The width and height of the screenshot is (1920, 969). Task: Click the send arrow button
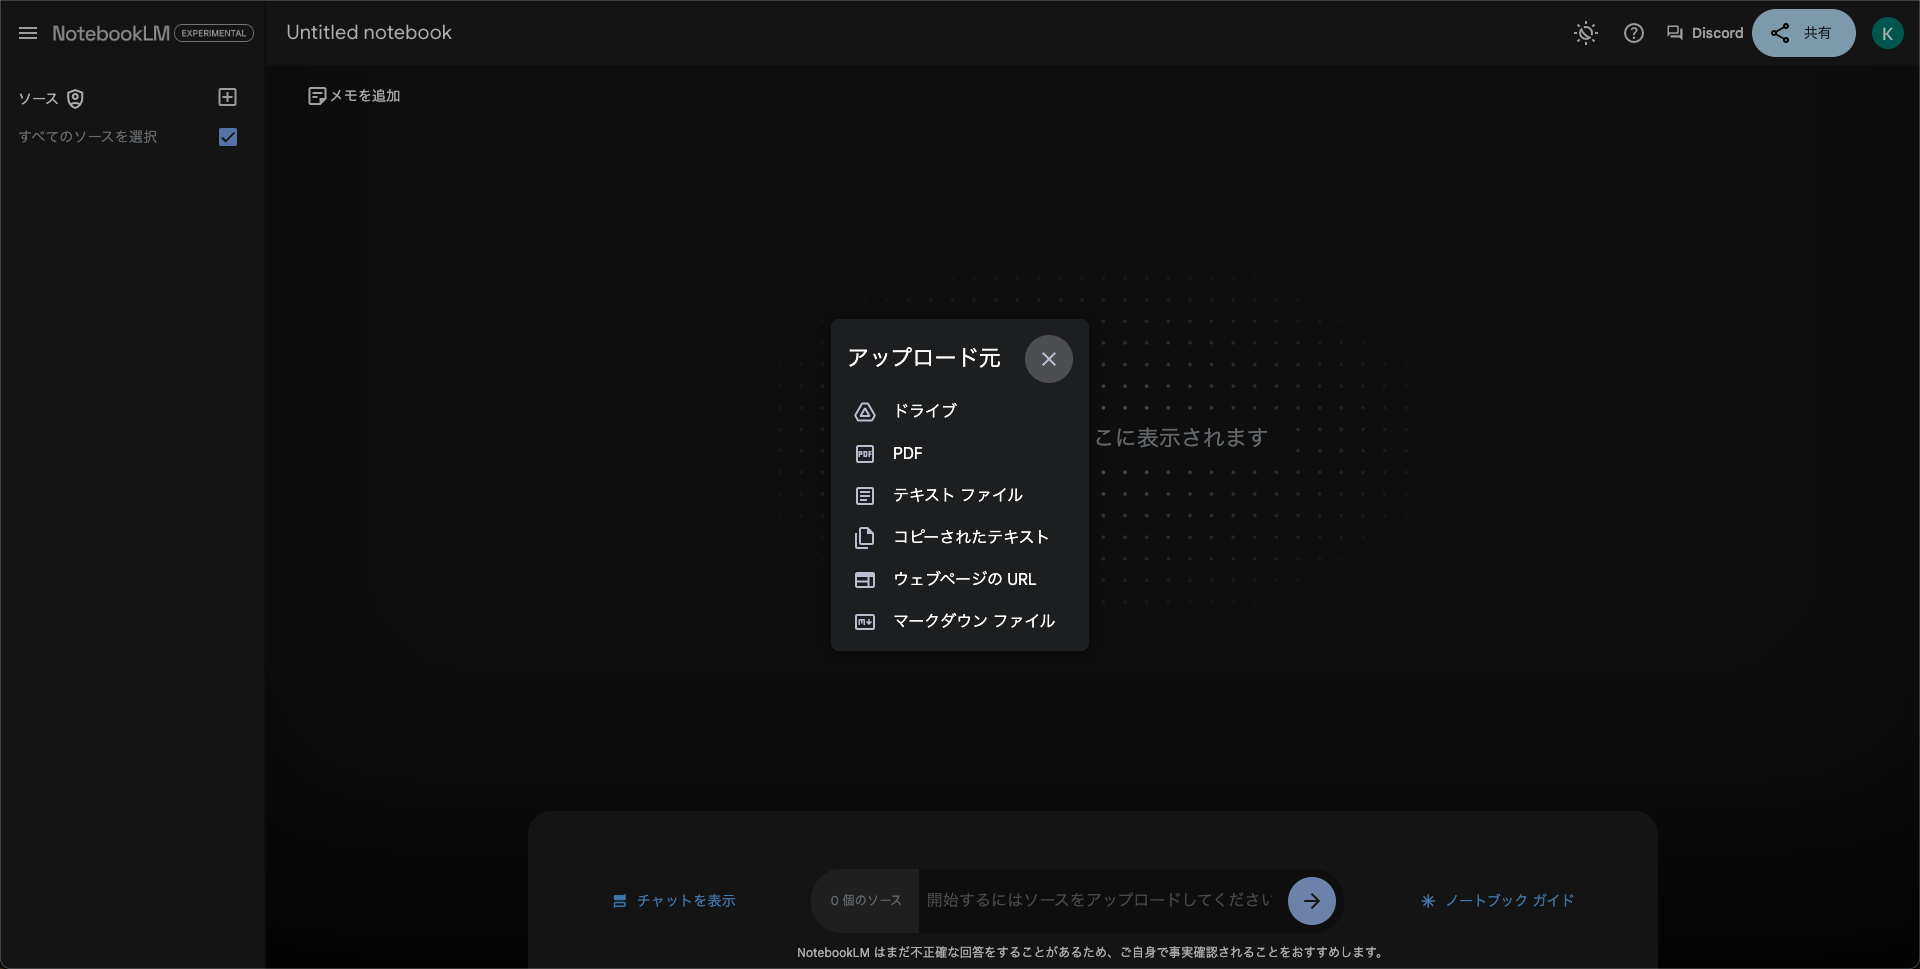(x=1312, y=901)
